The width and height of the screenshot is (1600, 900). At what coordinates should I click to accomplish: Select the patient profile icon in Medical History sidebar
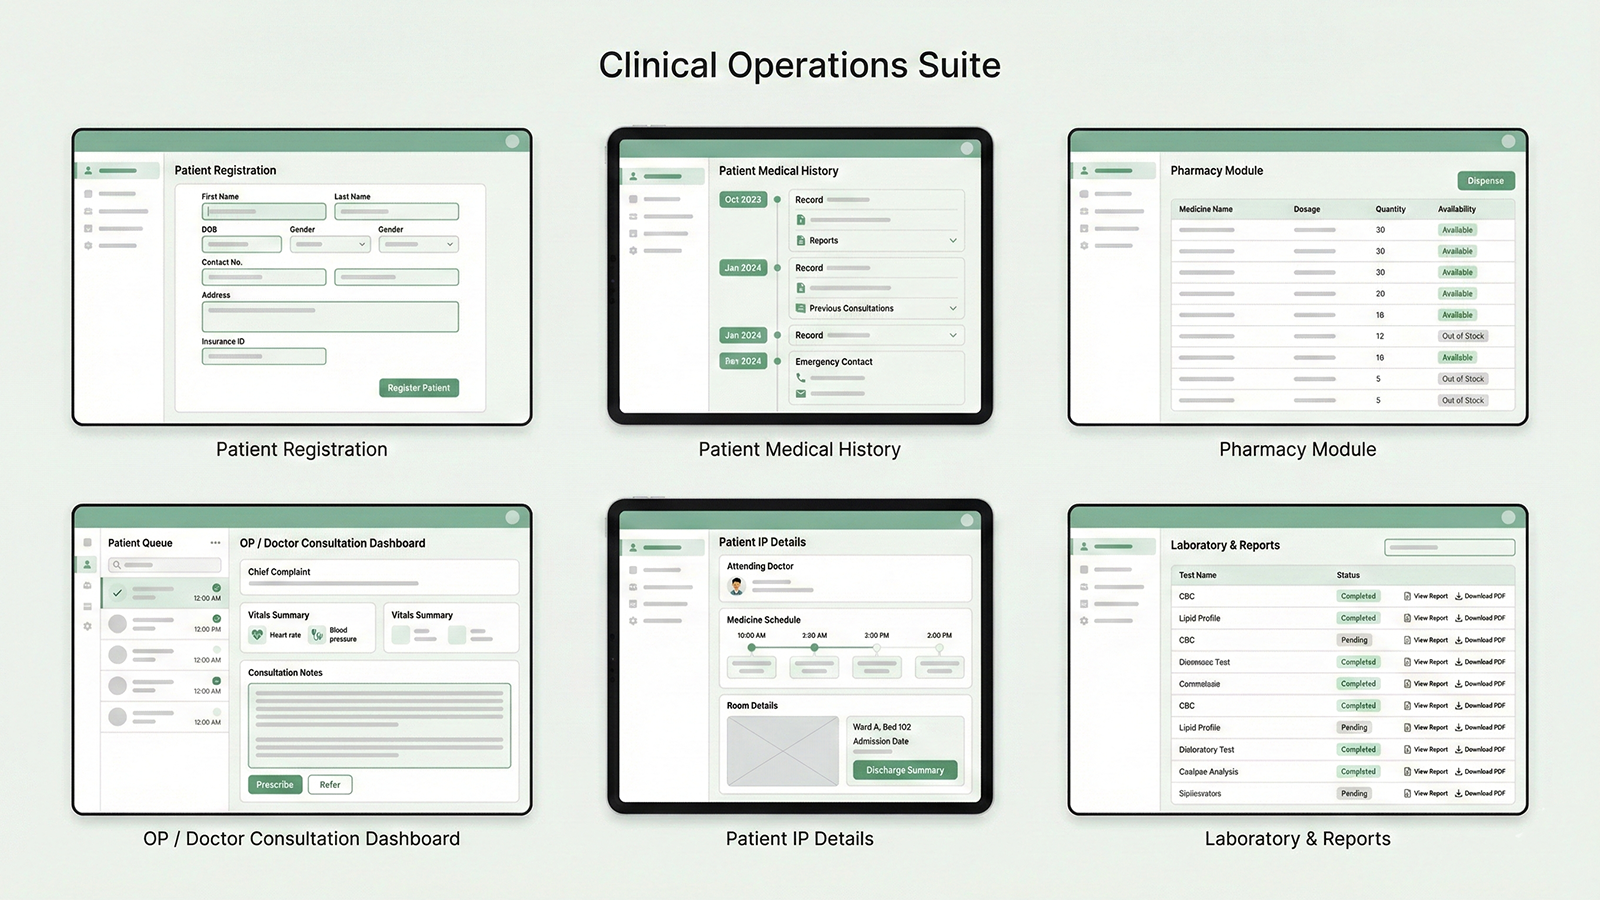click(632, 177)
